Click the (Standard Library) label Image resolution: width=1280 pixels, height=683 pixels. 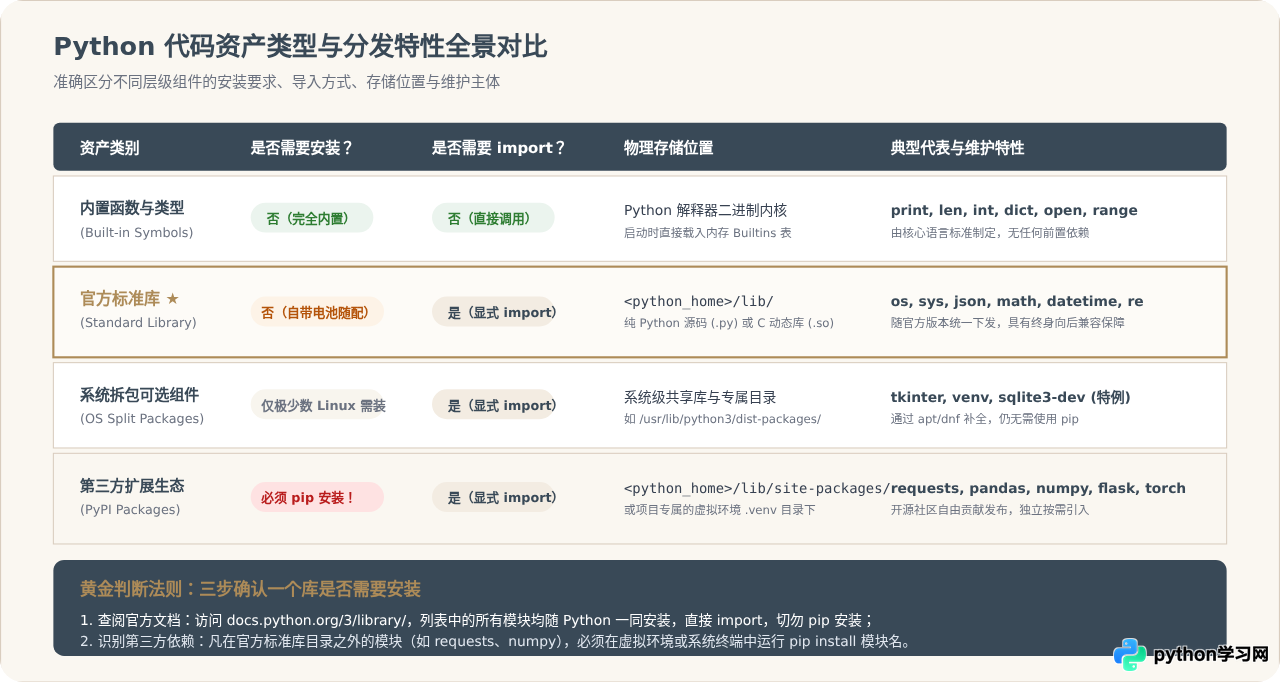(x=138, y=323)
